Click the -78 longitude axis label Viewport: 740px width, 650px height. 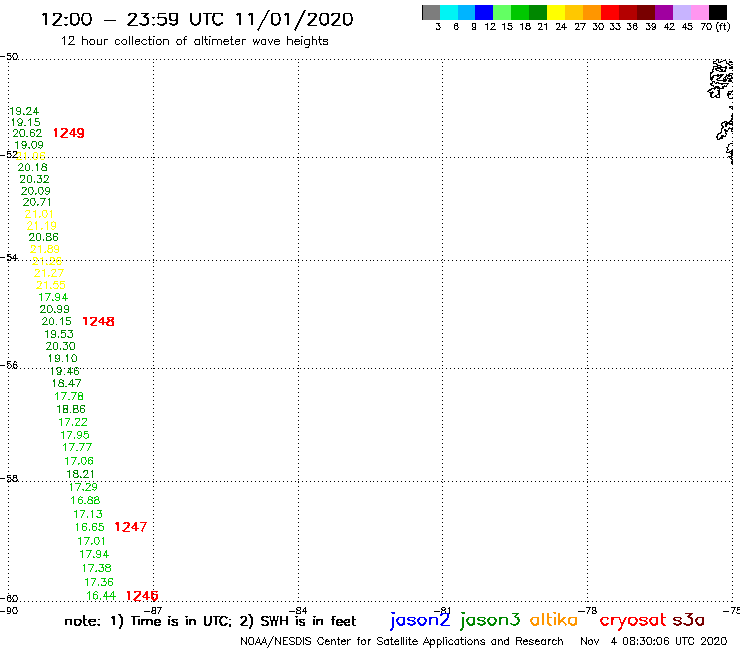[x=589, y=610]
